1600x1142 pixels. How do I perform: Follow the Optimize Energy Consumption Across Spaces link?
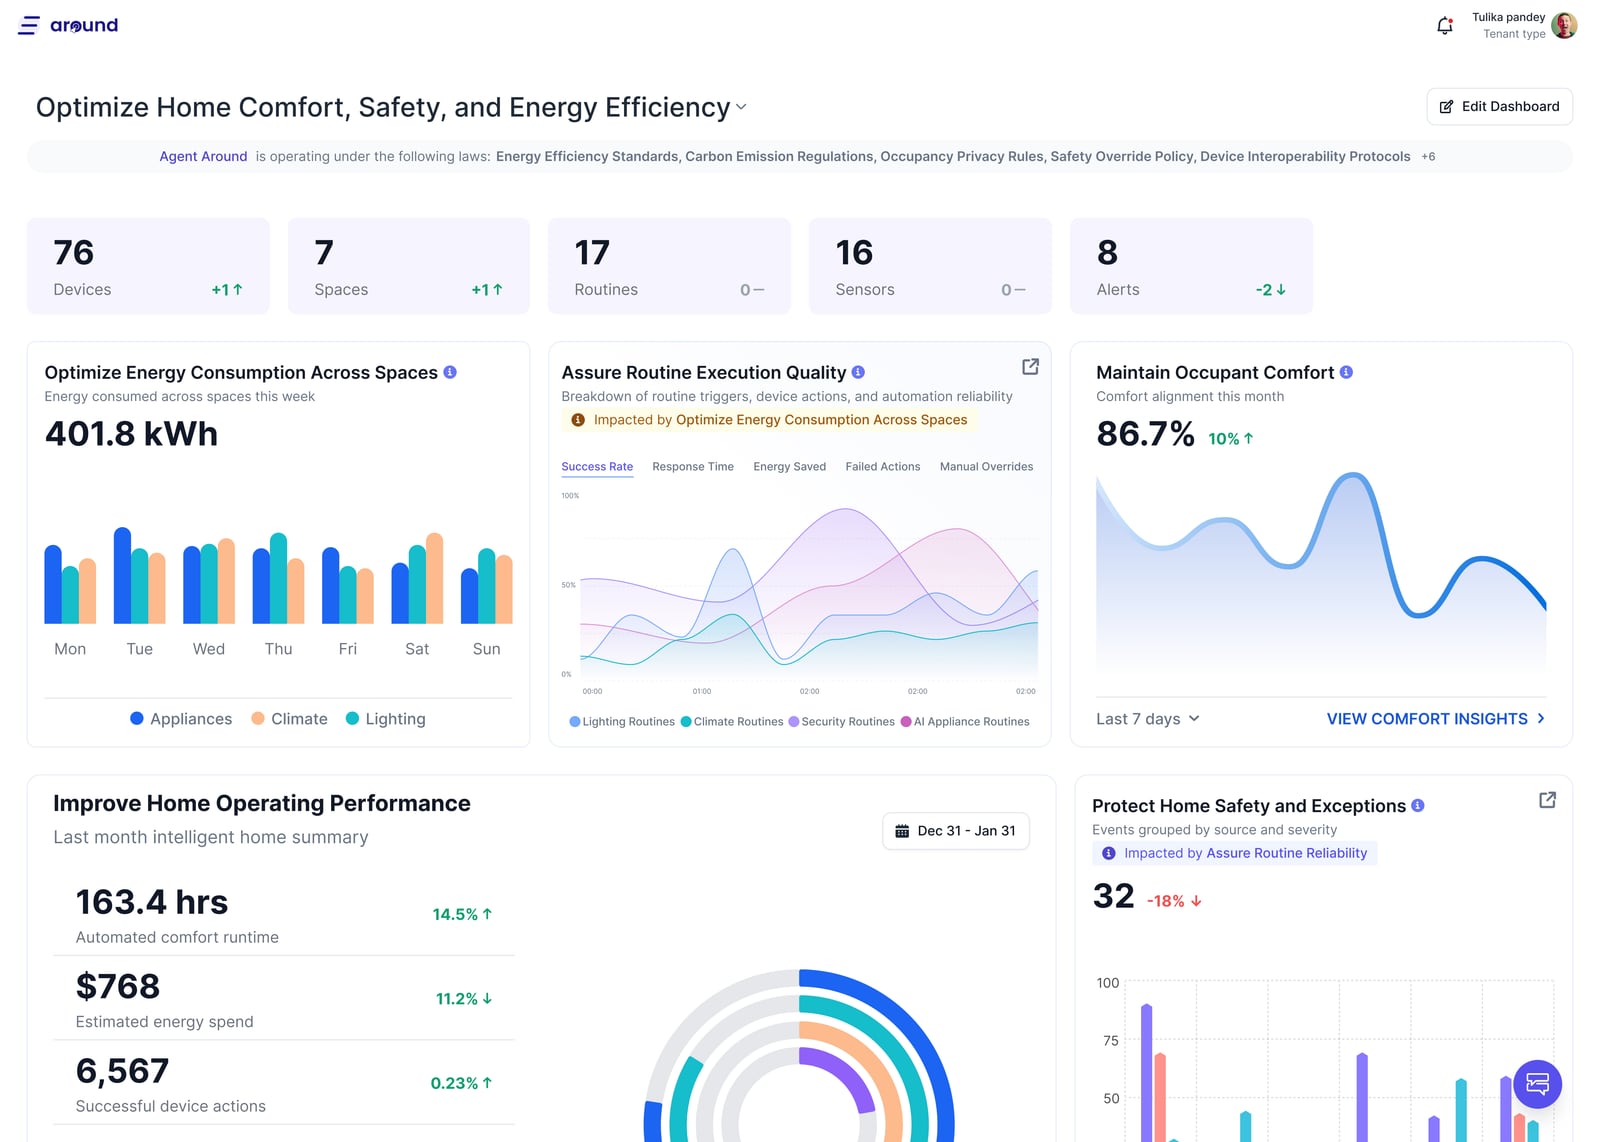pos(821,420)
